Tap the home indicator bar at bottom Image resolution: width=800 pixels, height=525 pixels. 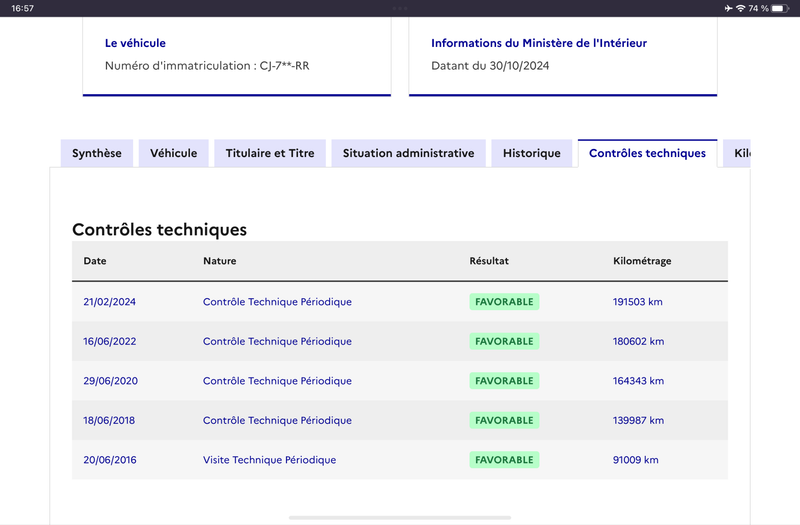(400, 518)
